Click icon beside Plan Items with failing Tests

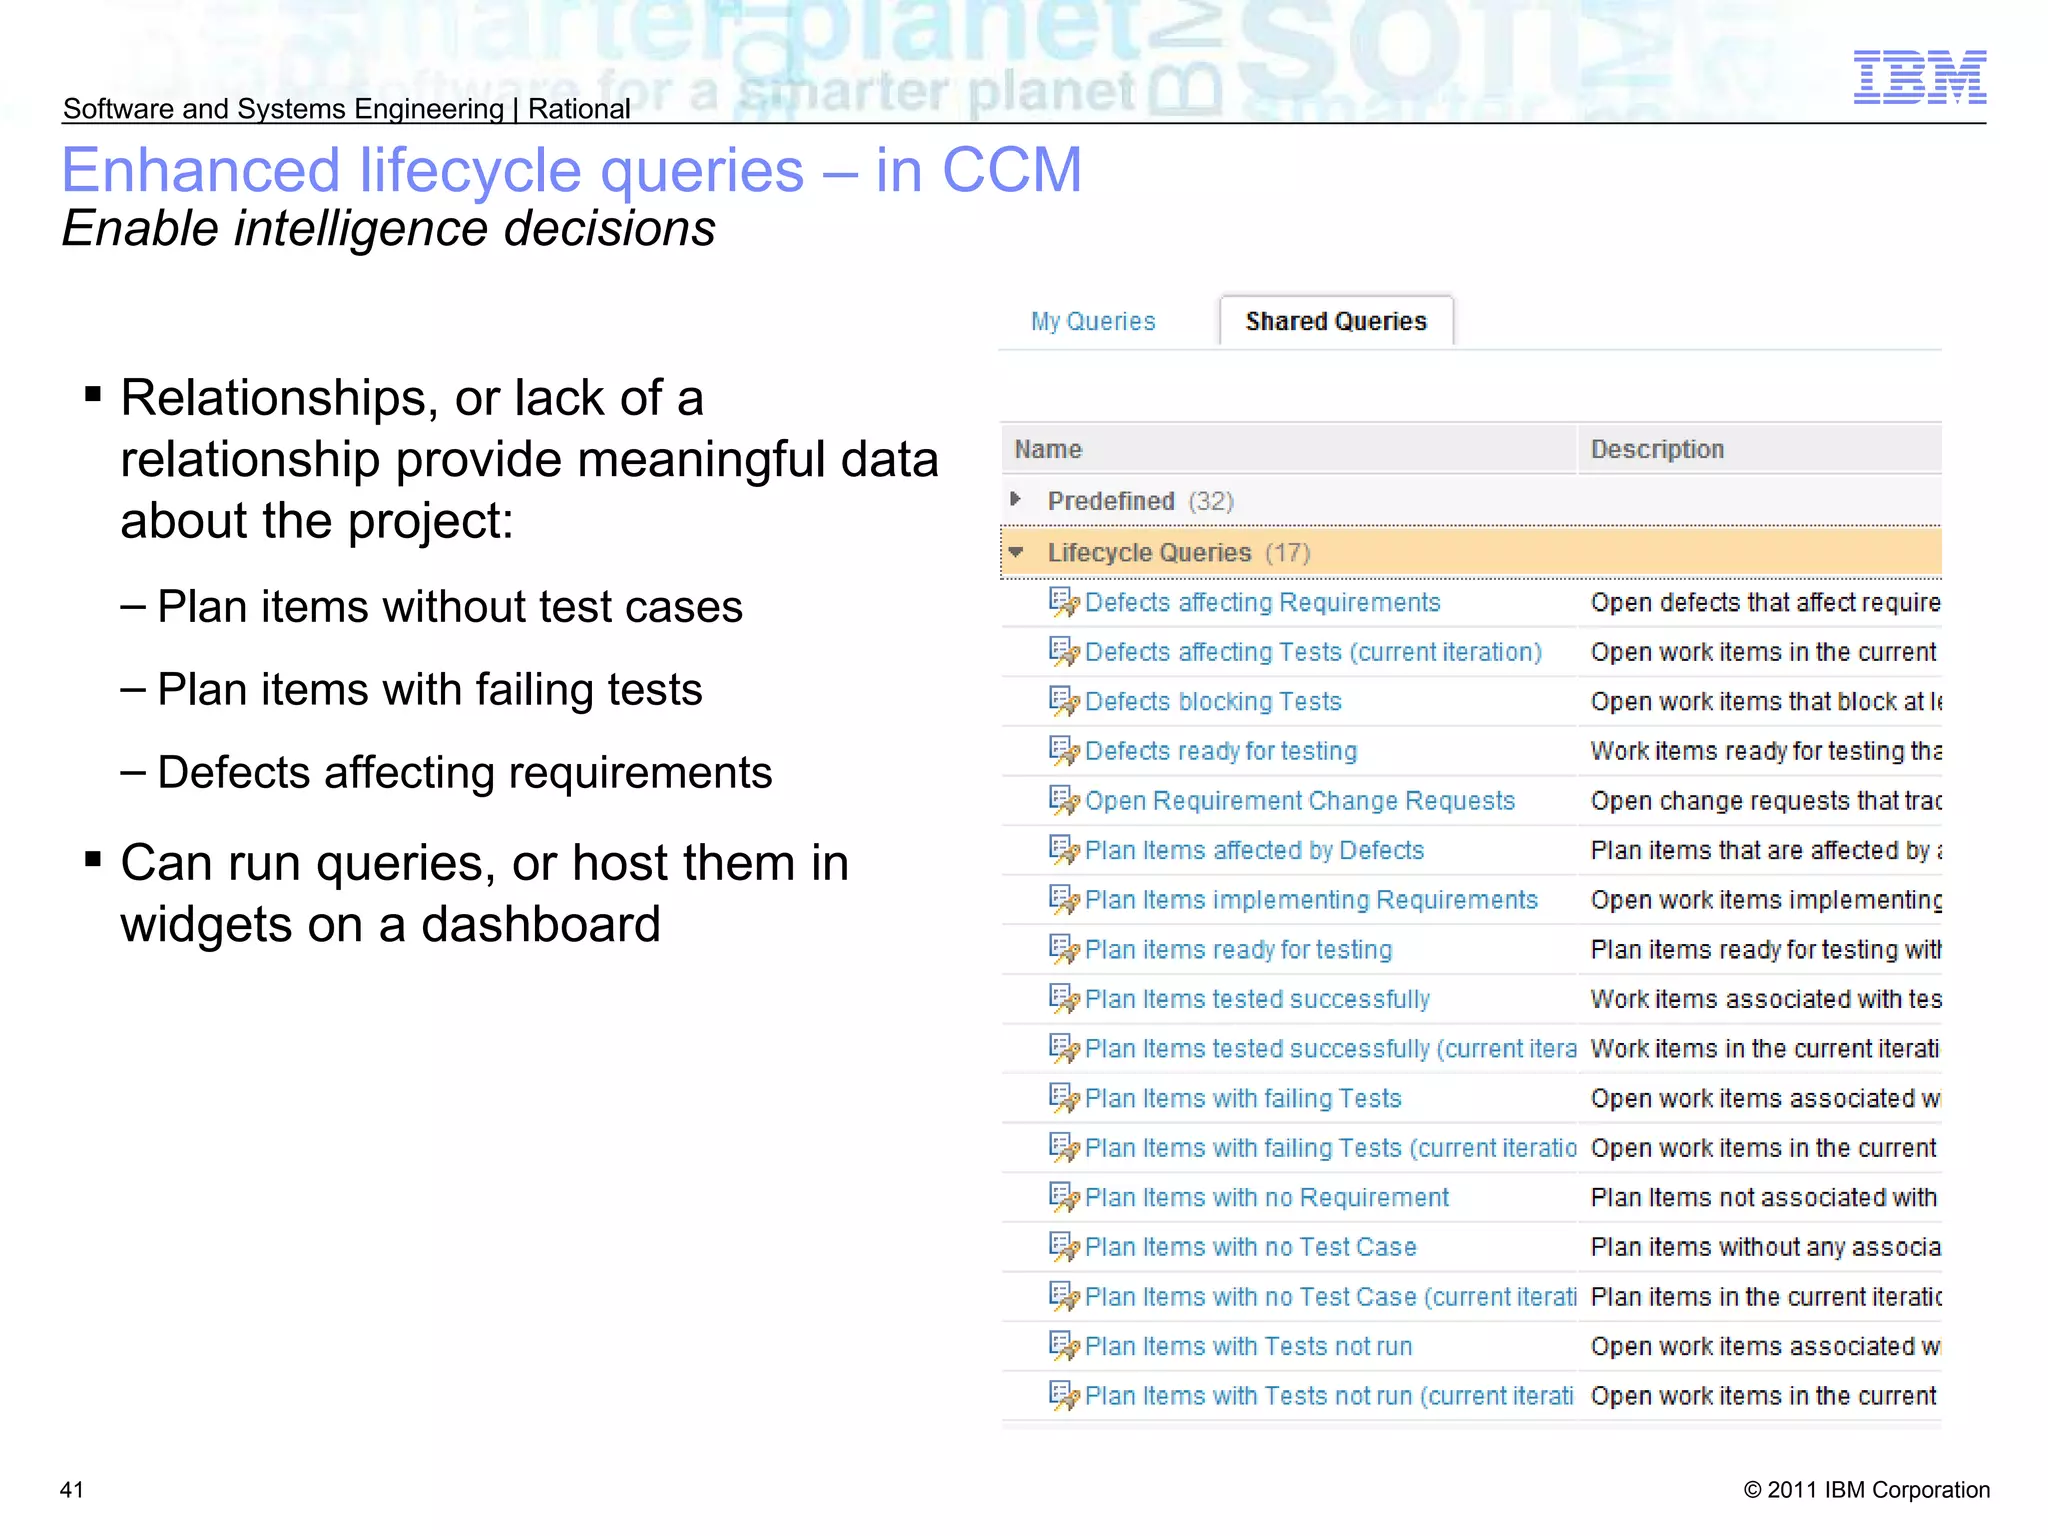tap(1064, 1098)
